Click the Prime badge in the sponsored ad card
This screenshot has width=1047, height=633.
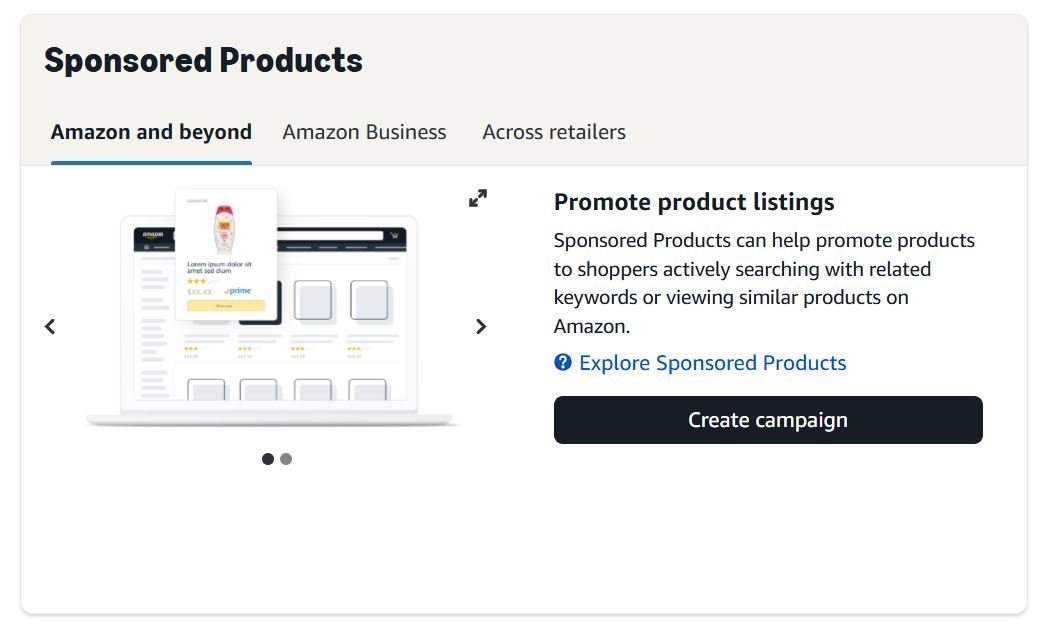[239, 290]
